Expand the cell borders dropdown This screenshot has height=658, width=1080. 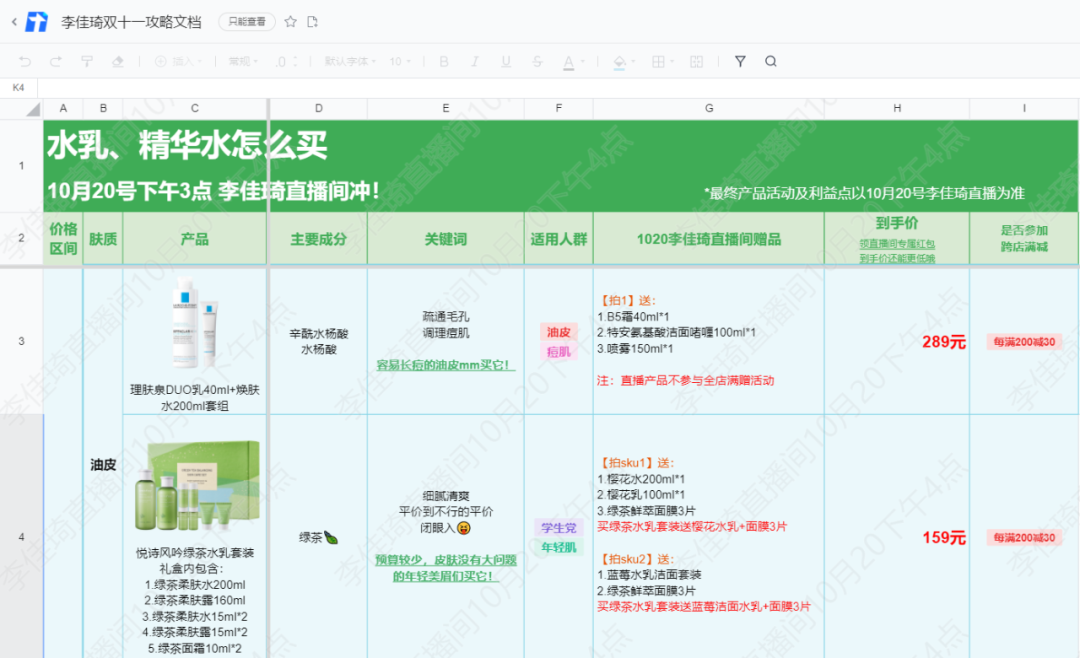pos(664,62)
